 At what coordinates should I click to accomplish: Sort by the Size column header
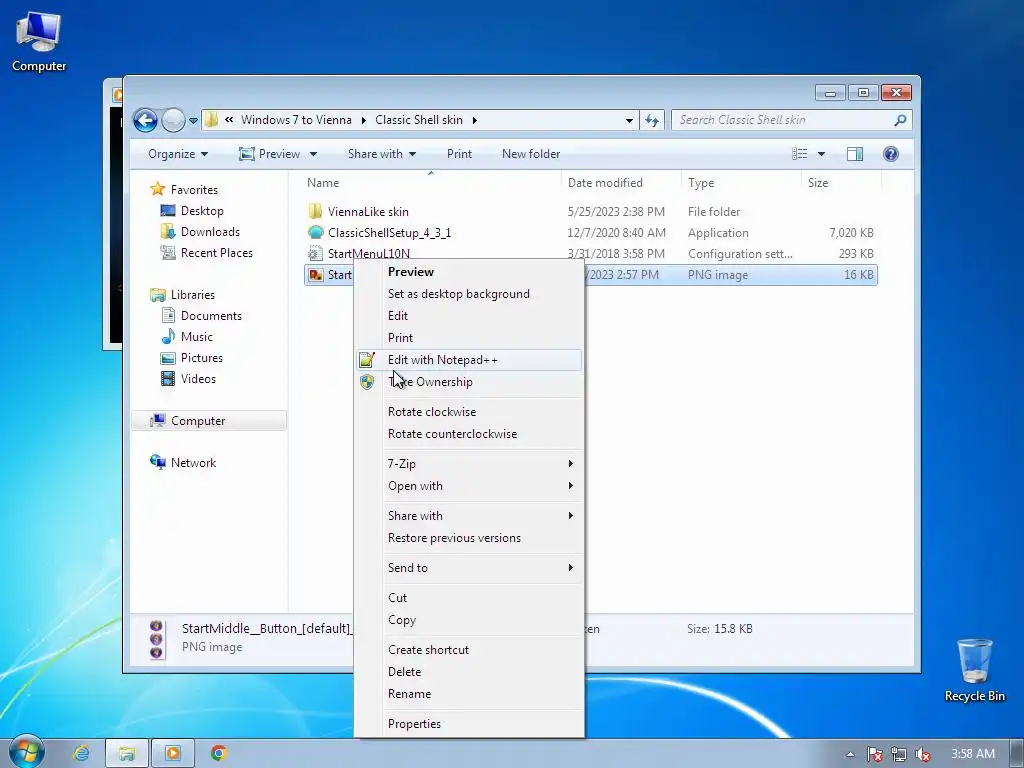coord(840,183)
